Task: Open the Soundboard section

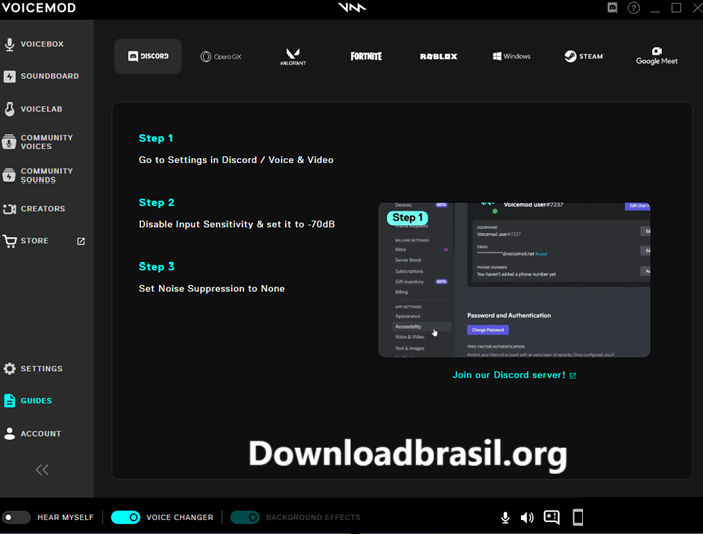Action: tap(41, 76)
